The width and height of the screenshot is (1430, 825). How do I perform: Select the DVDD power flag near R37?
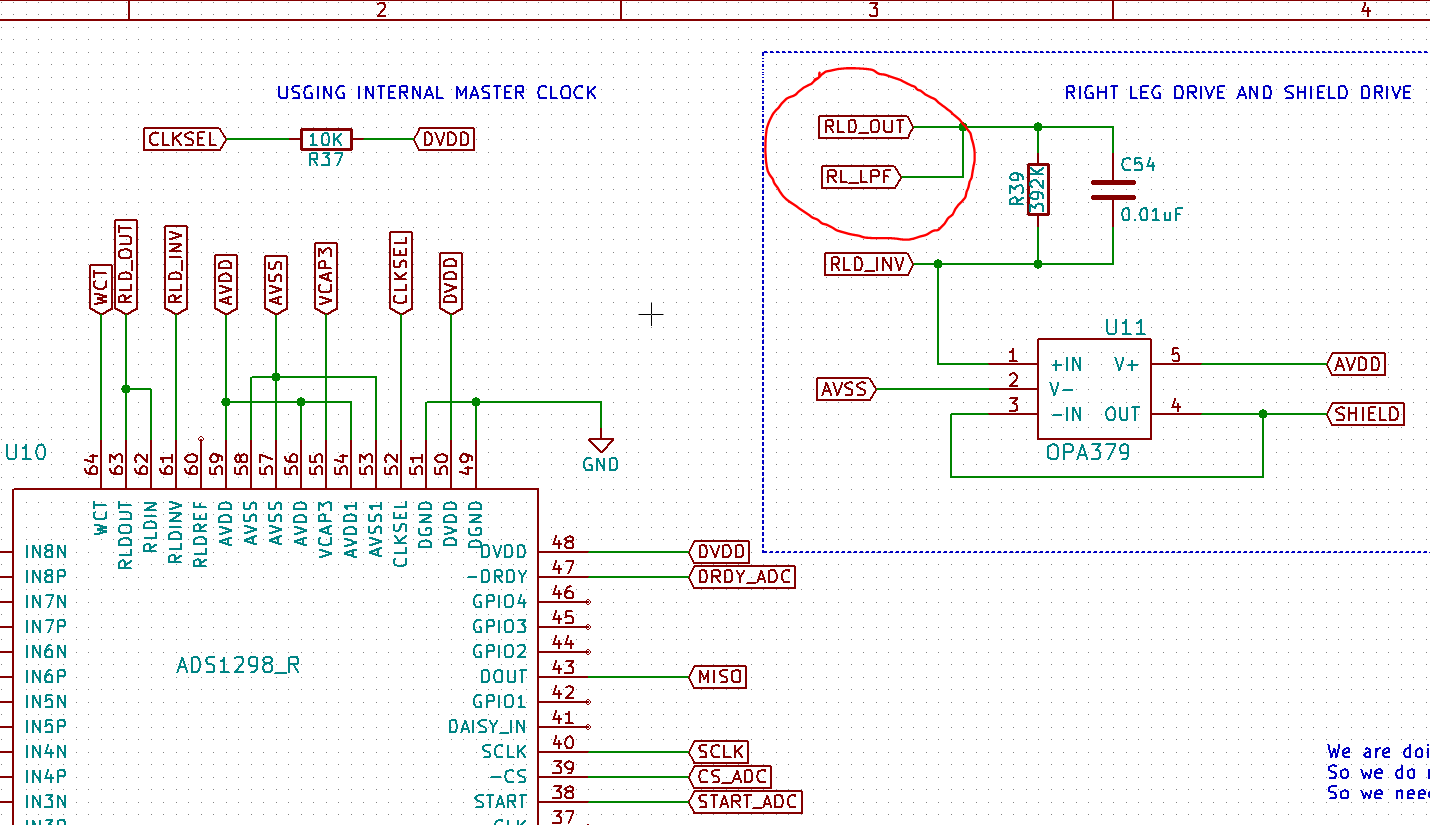pos(443,139)
